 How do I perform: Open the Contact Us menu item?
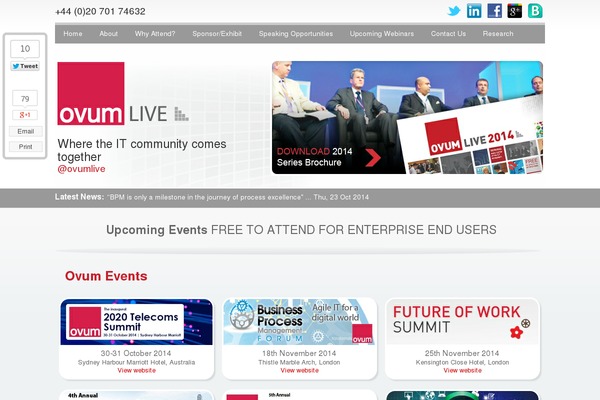(448, 34)
